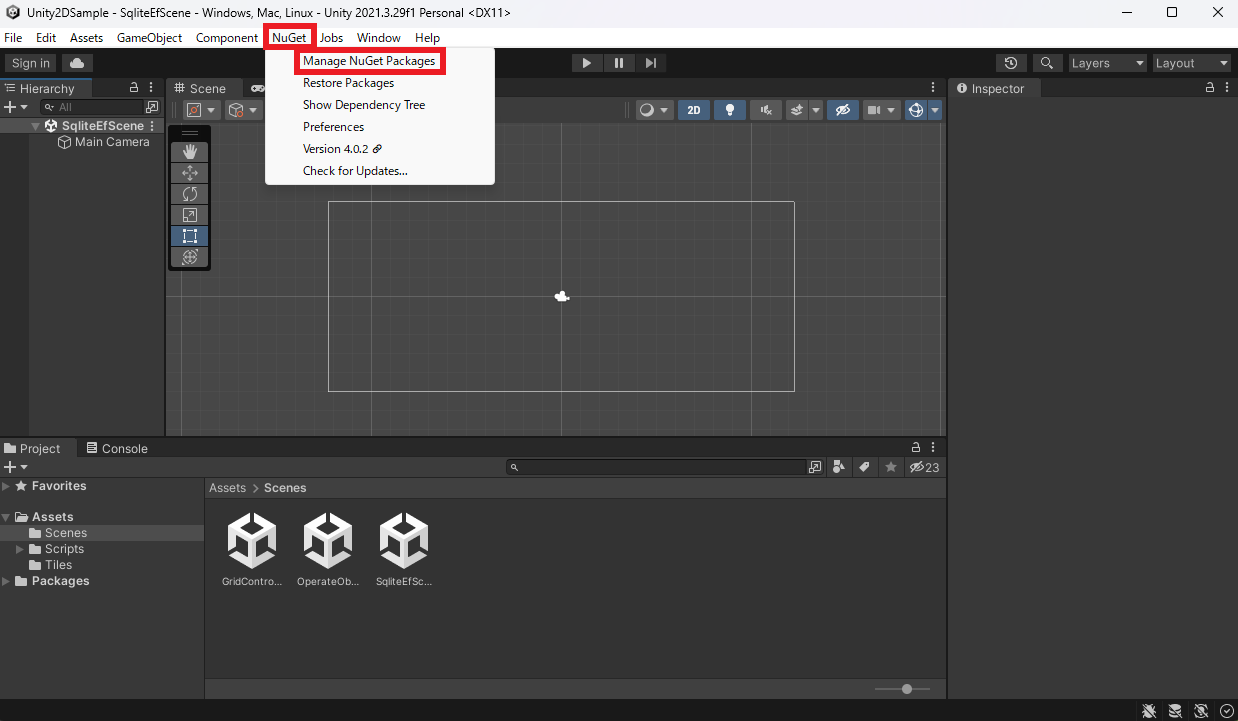The image size is (1238, 721).
Task: Click search by type icon in Project
Action: (x=839, y=467)
